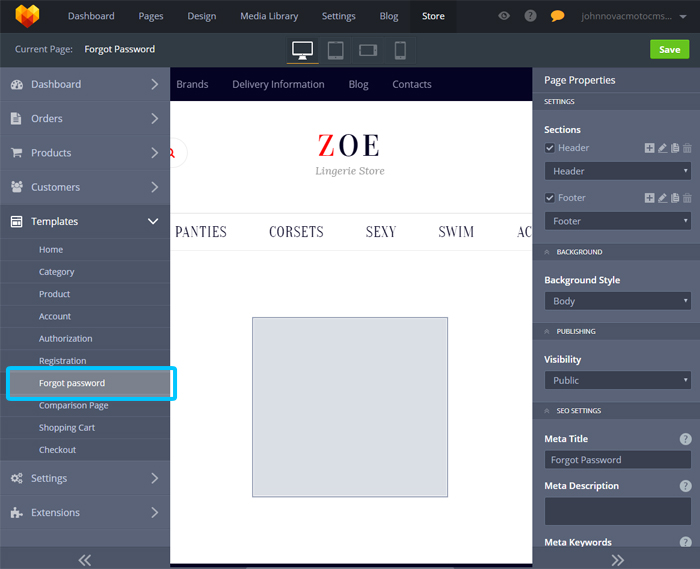Click the Meta Description text area
The image size is (700, 569).
click(617, 511)
